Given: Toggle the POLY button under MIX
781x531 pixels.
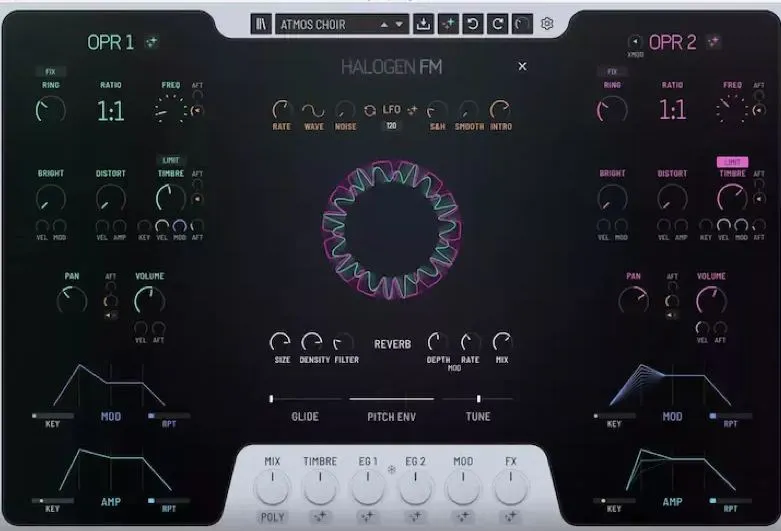Looking at the screenshot, I should (272, 517).
